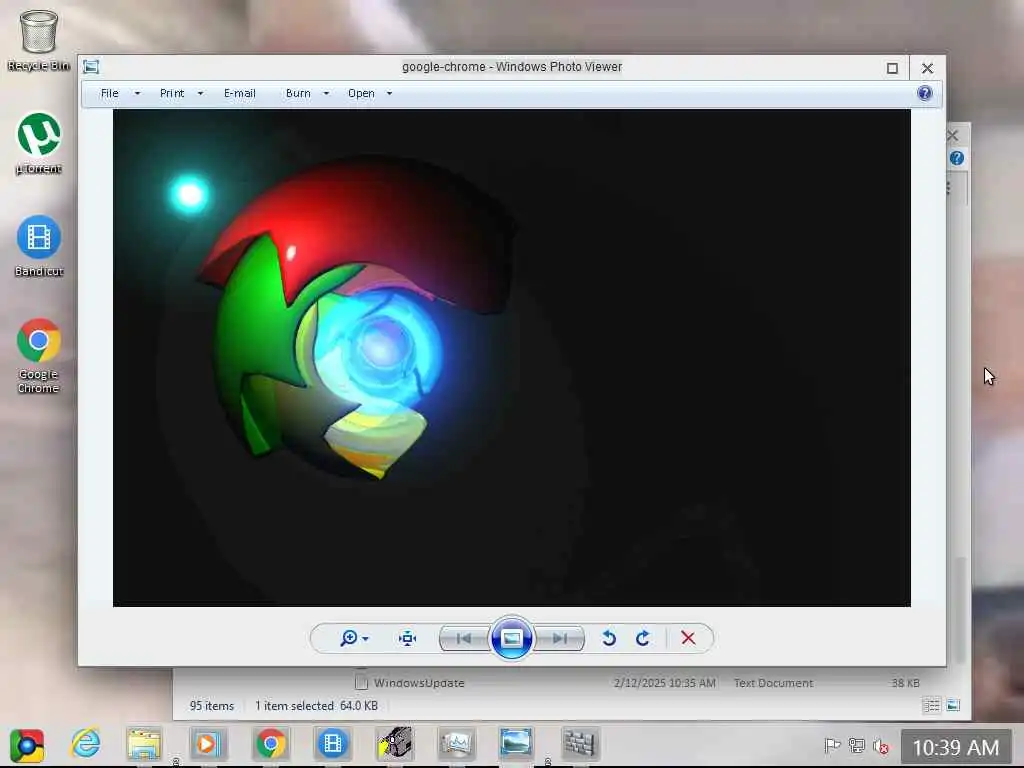Open the Open menu
Viewport: 1024px width, 768px height.
[361, 93]
